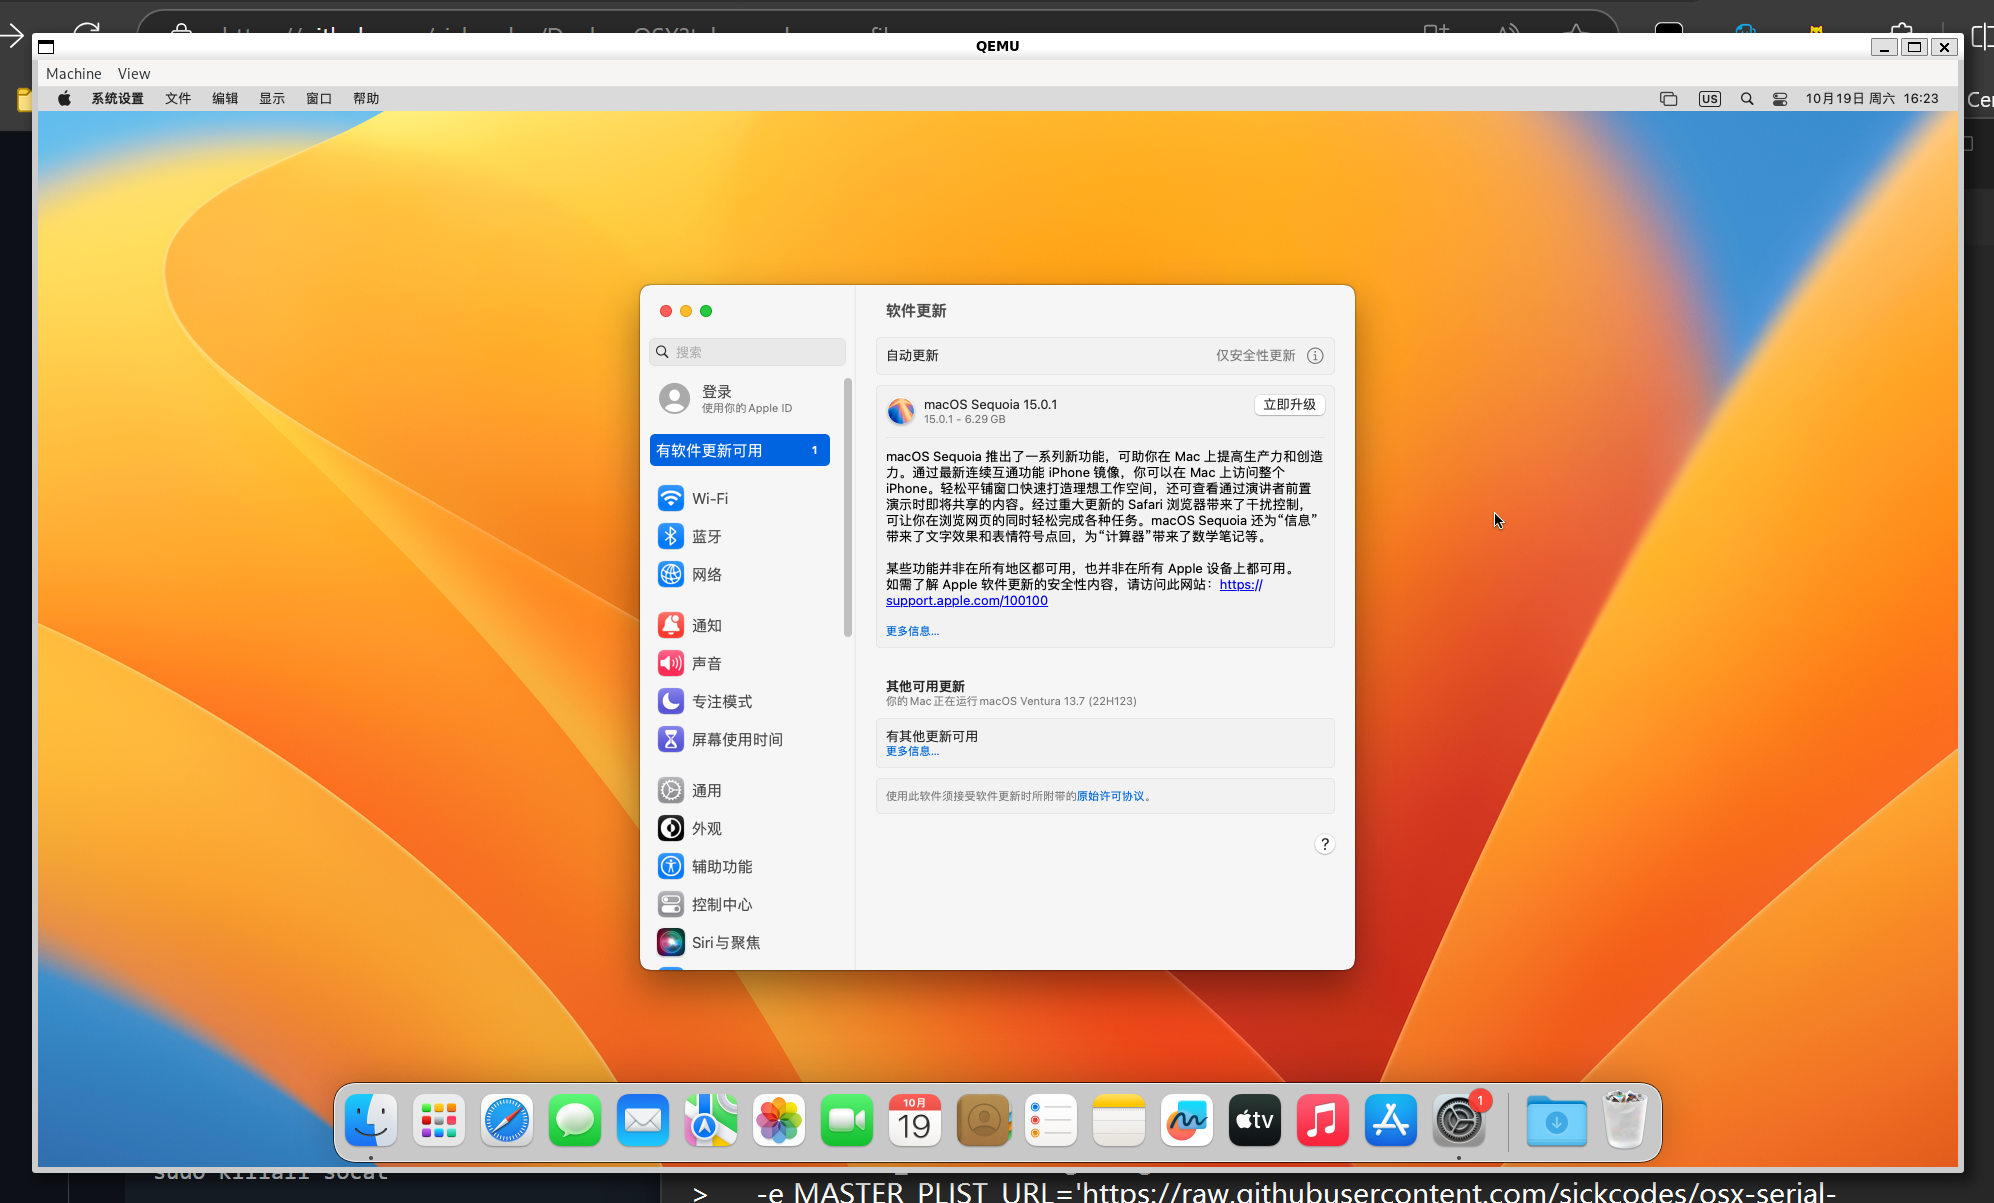The image size is (1994, 1203).
Task: Open 外观 settings in sidebar
Action: pyautogui.click(x=740, y=828)
